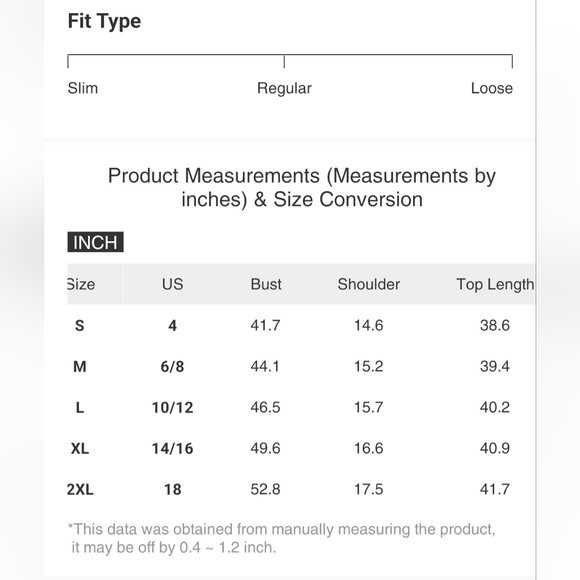Click the Size column header
580x580 pixels.
81,284
